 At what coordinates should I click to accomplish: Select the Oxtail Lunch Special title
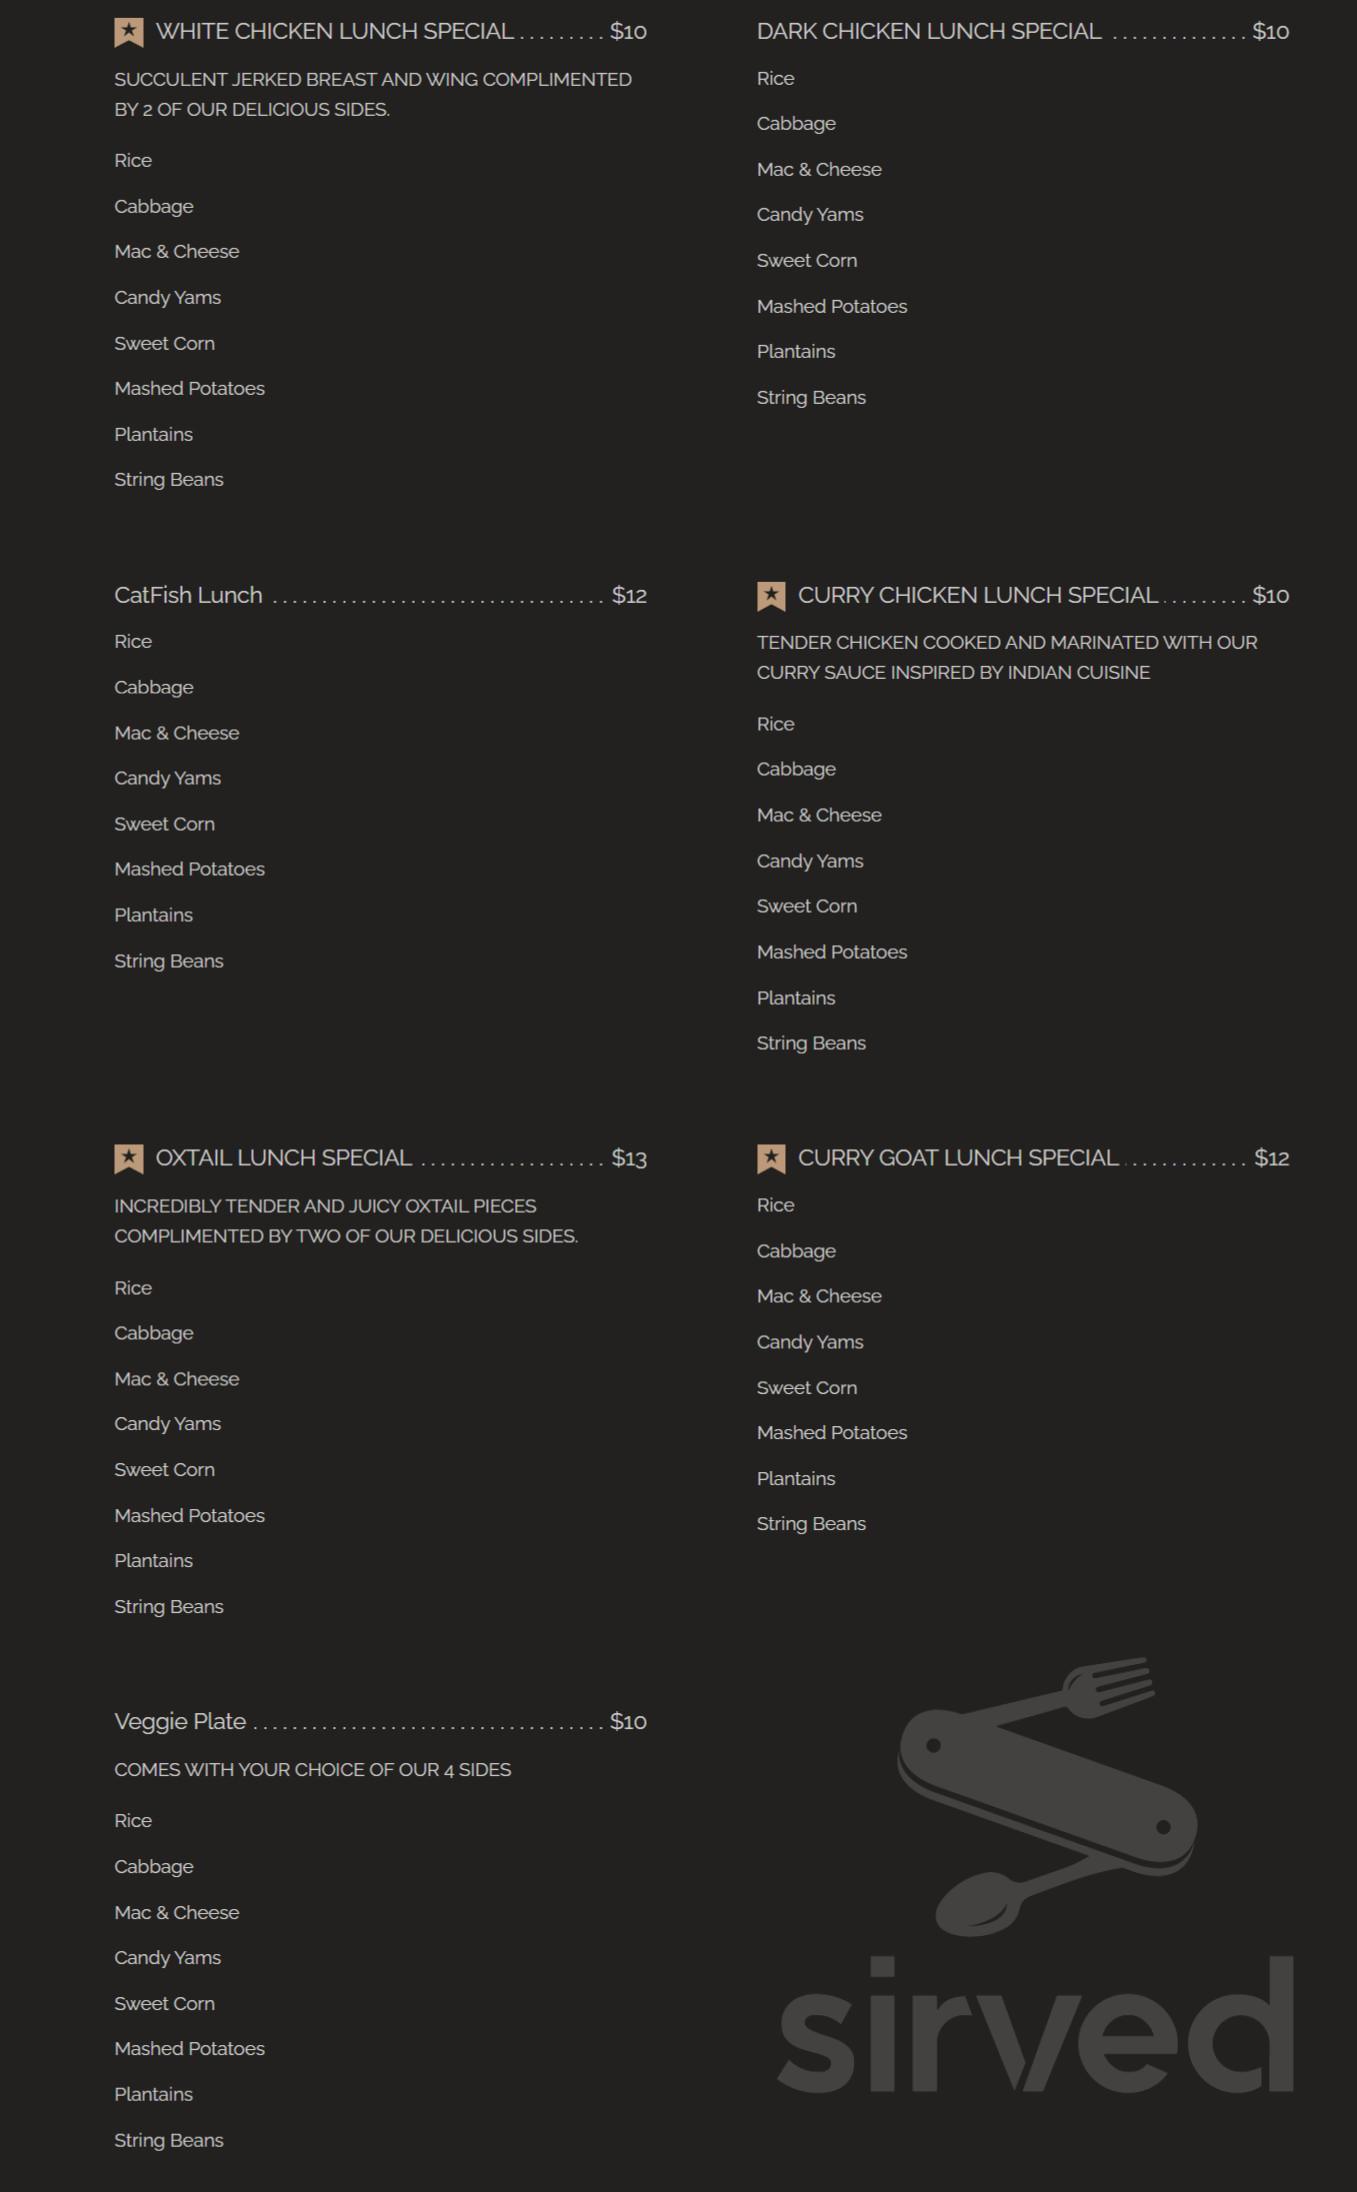click(x=283, y=1159)
